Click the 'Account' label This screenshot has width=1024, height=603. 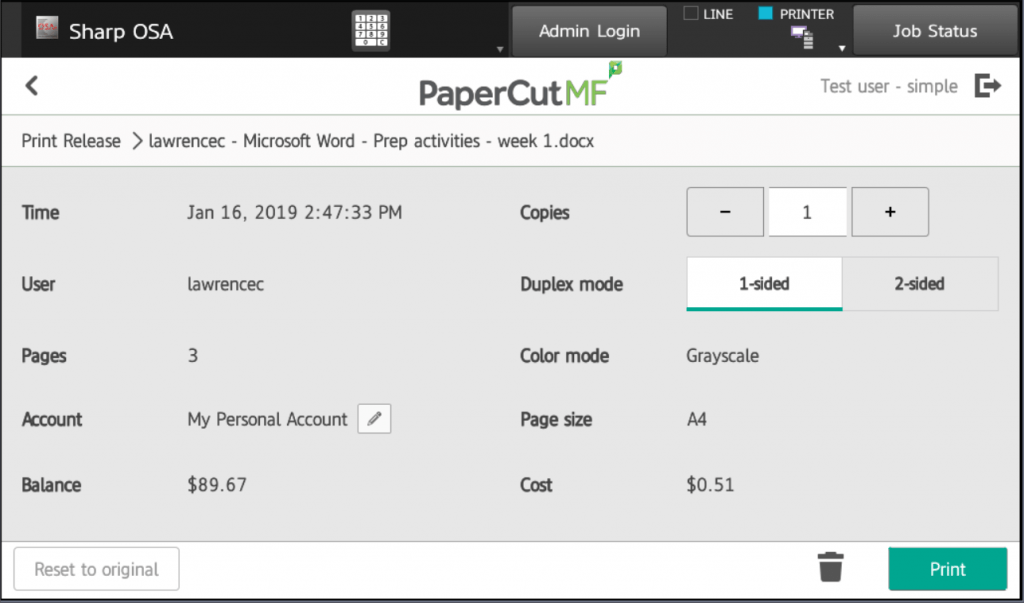point(52,419)
